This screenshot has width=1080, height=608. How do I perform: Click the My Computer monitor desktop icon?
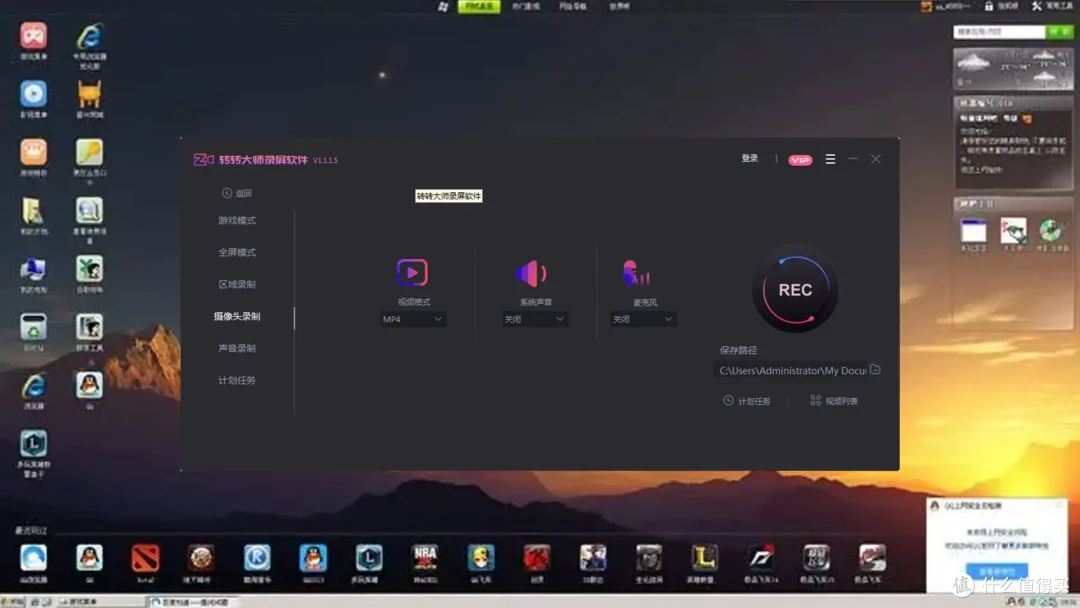[x=33, y=269]
